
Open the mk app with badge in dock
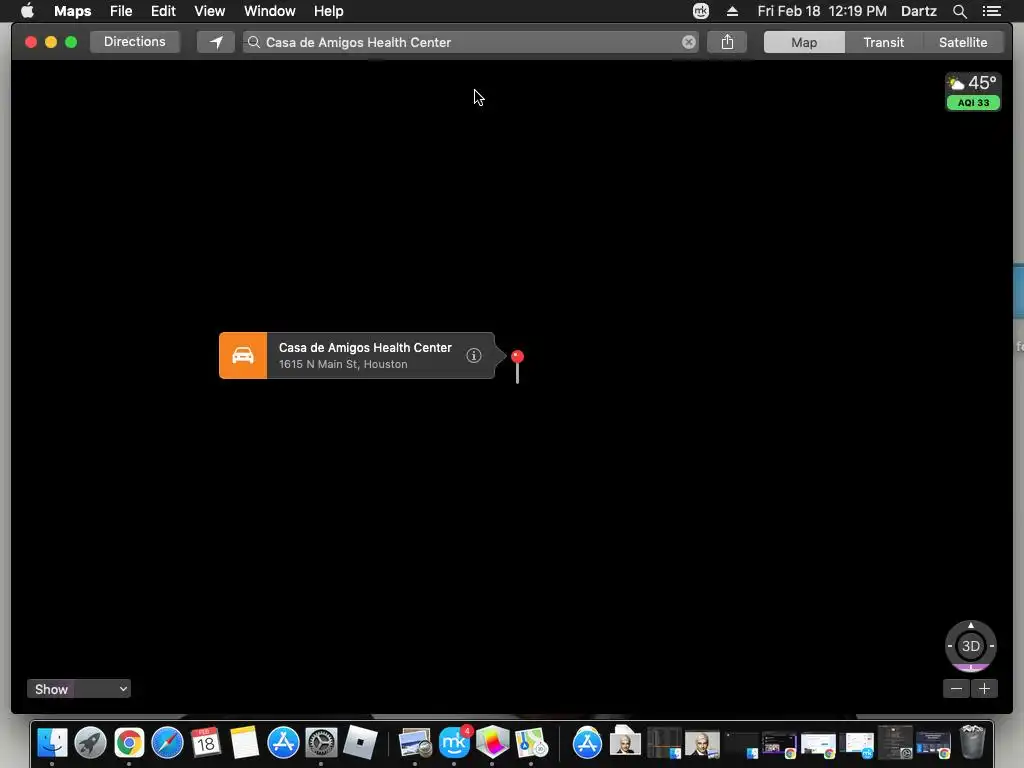coord(454,743)
